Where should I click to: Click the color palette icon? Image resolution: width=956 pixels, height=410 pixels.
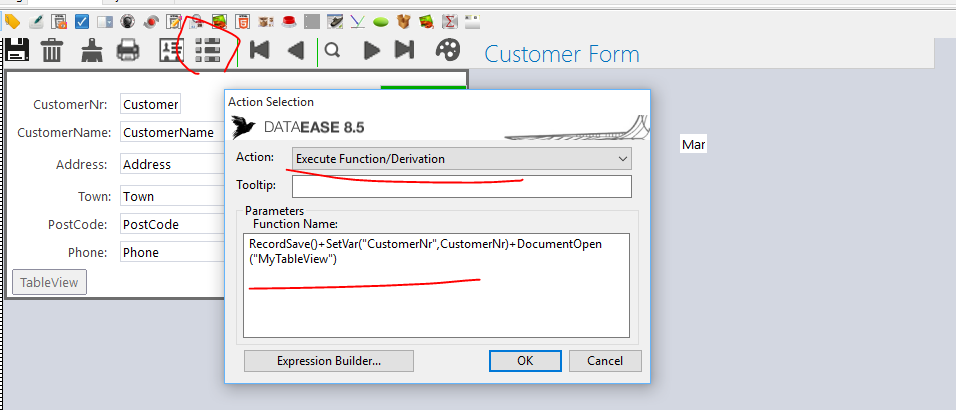pyautogui.click(x=448, y=50)
